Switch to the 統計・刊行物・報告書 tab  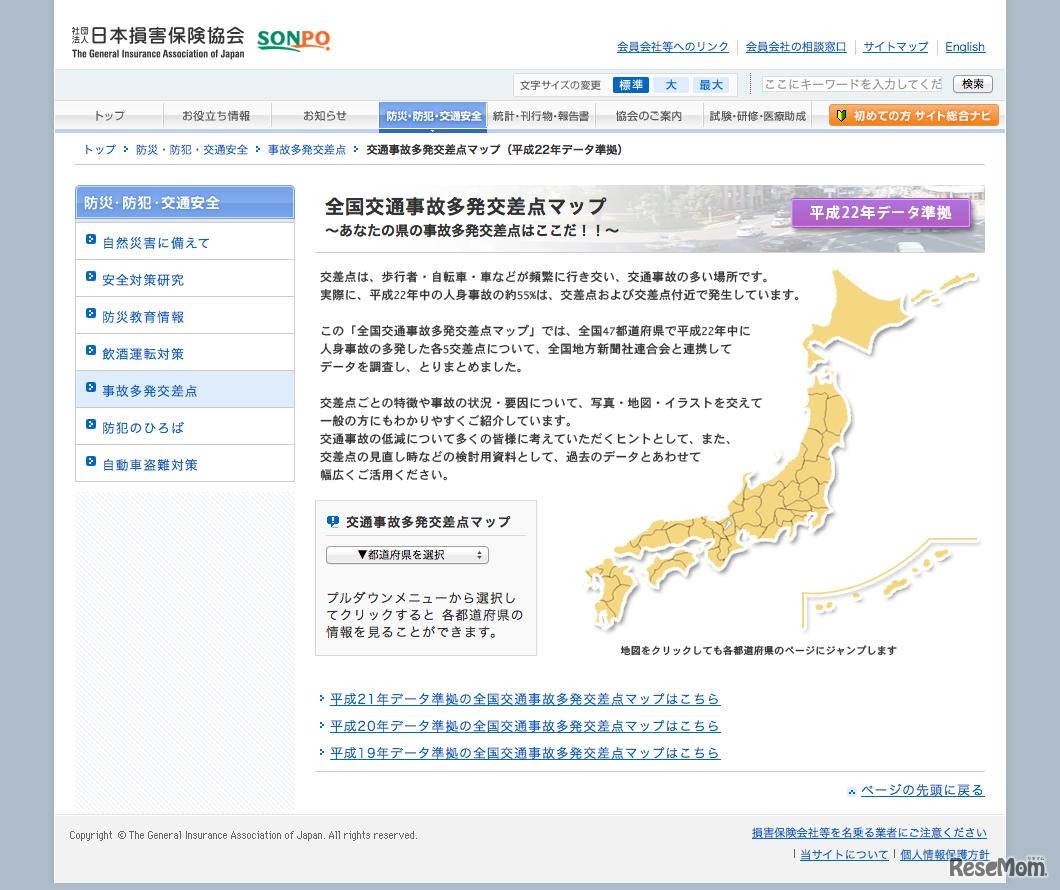pyautogui.click(x=539, y=115)
